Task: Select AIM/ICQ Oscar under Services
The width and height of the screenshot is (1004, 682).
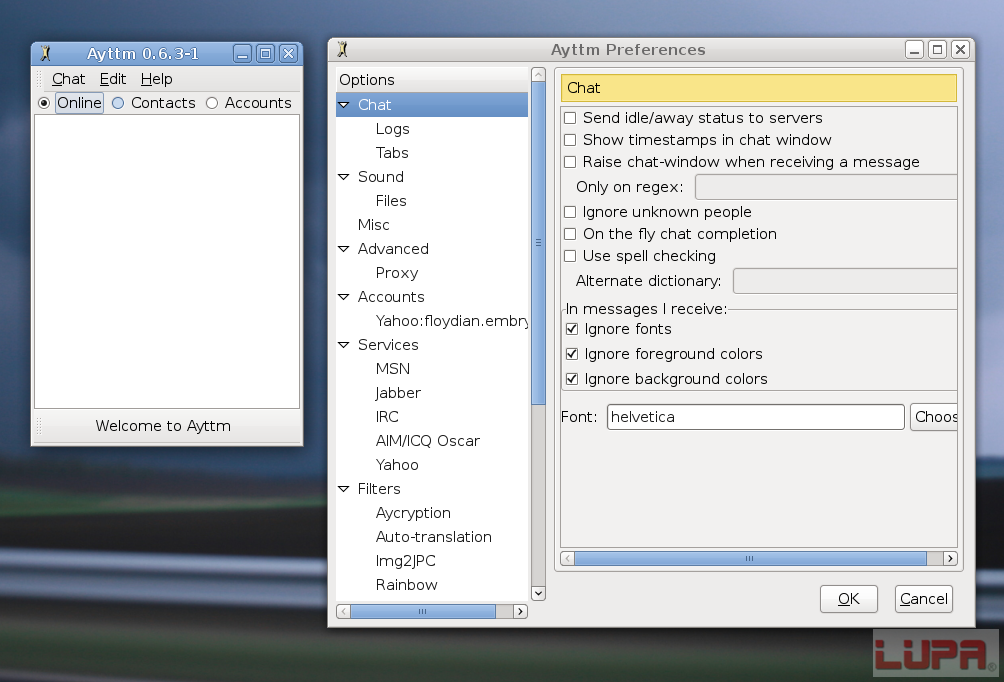Action: click(427, 441)
